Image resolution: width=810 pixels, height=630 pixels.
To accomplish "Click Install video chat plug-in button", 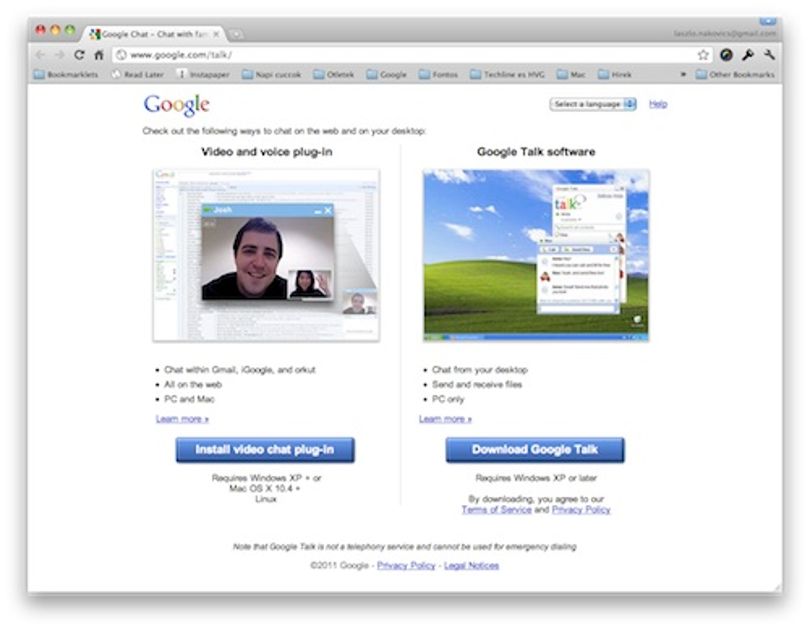I will pyautogui.click(x=265, y=450).
